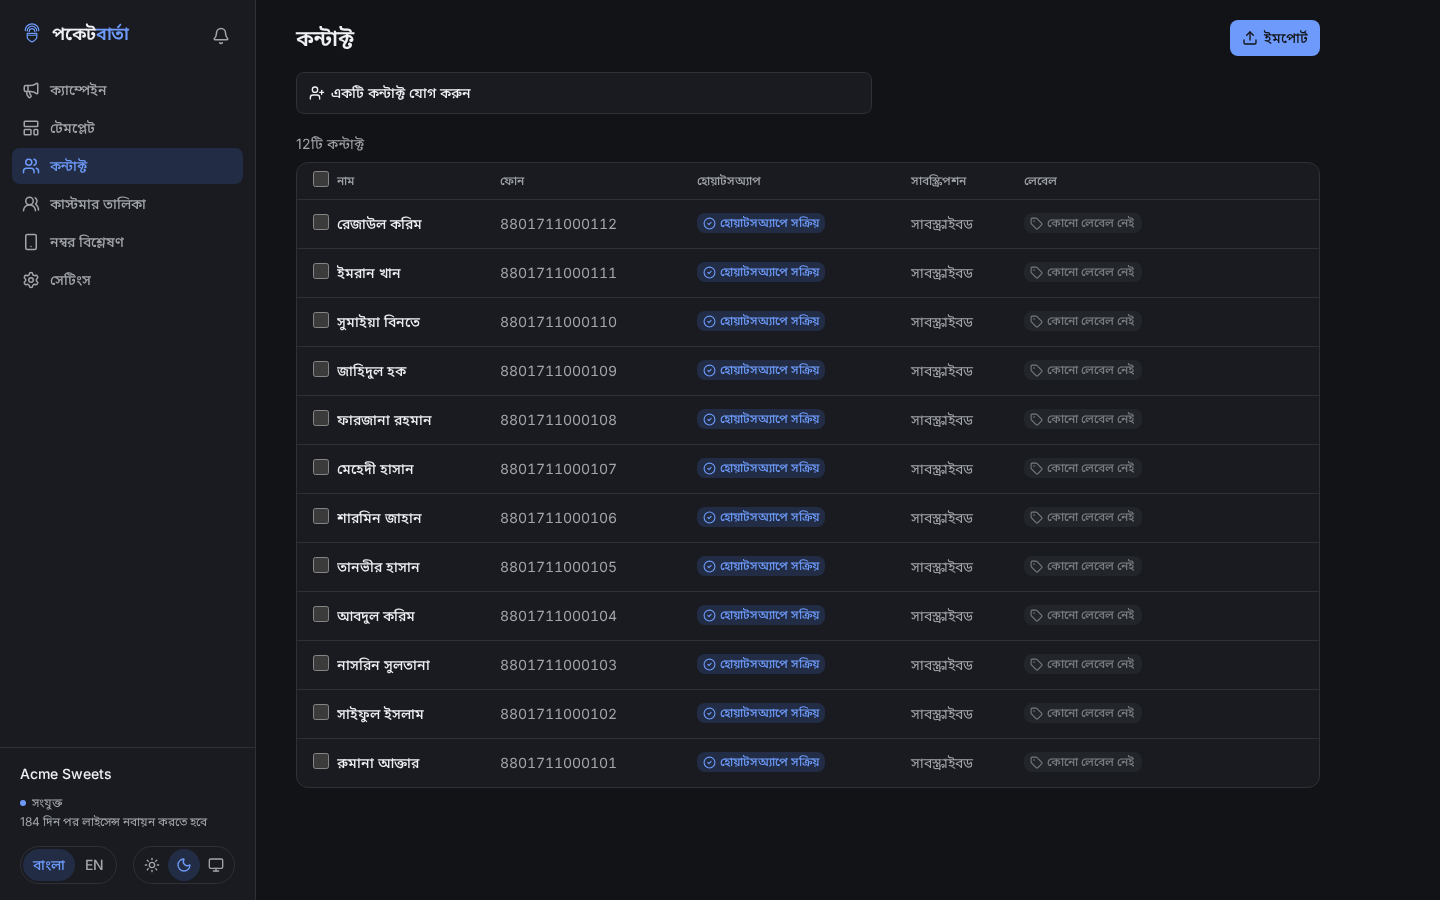This screenshot has width=1440, height=900.
Task: Open কন্টাক্ট sidebar item
Action: 127,166
